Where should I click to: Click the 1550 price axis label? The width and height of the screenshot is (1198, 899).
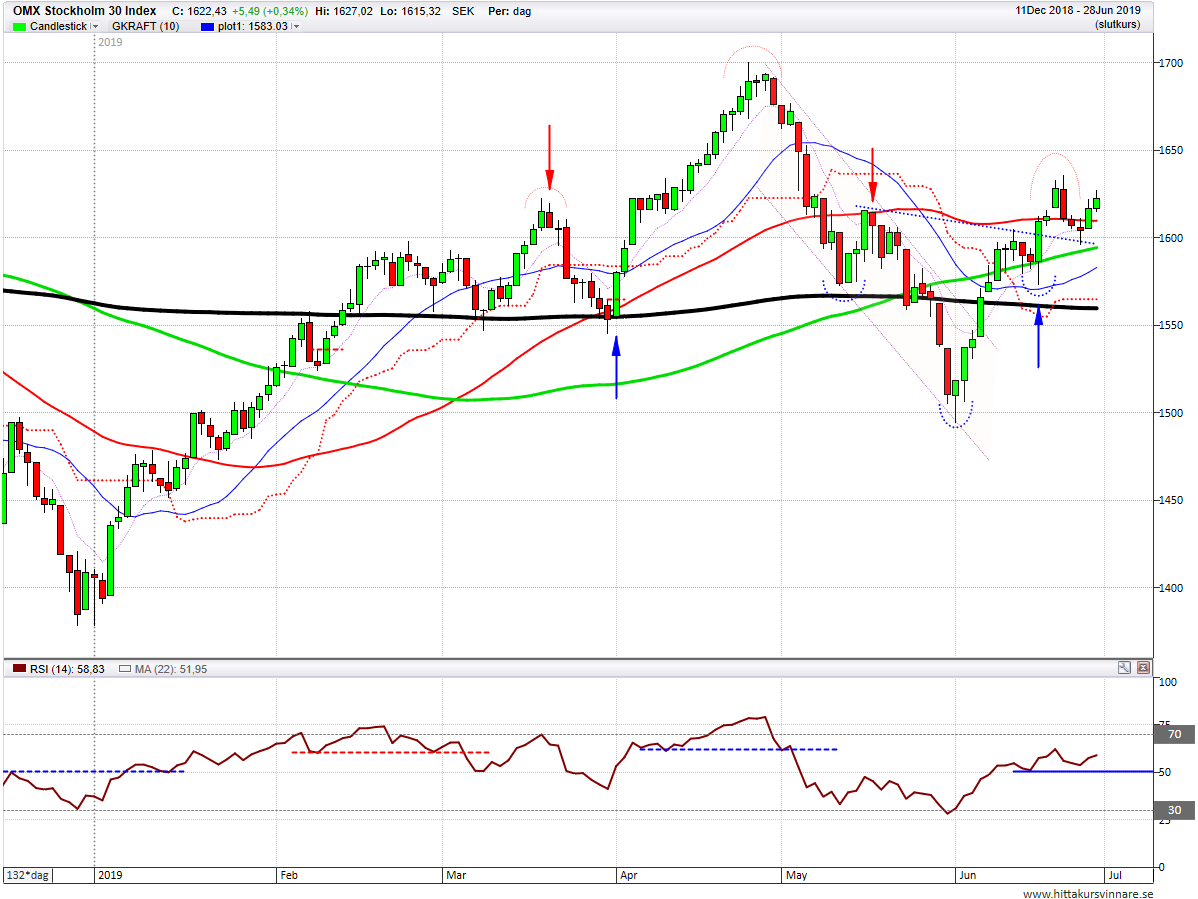(x=1171, y=325)
